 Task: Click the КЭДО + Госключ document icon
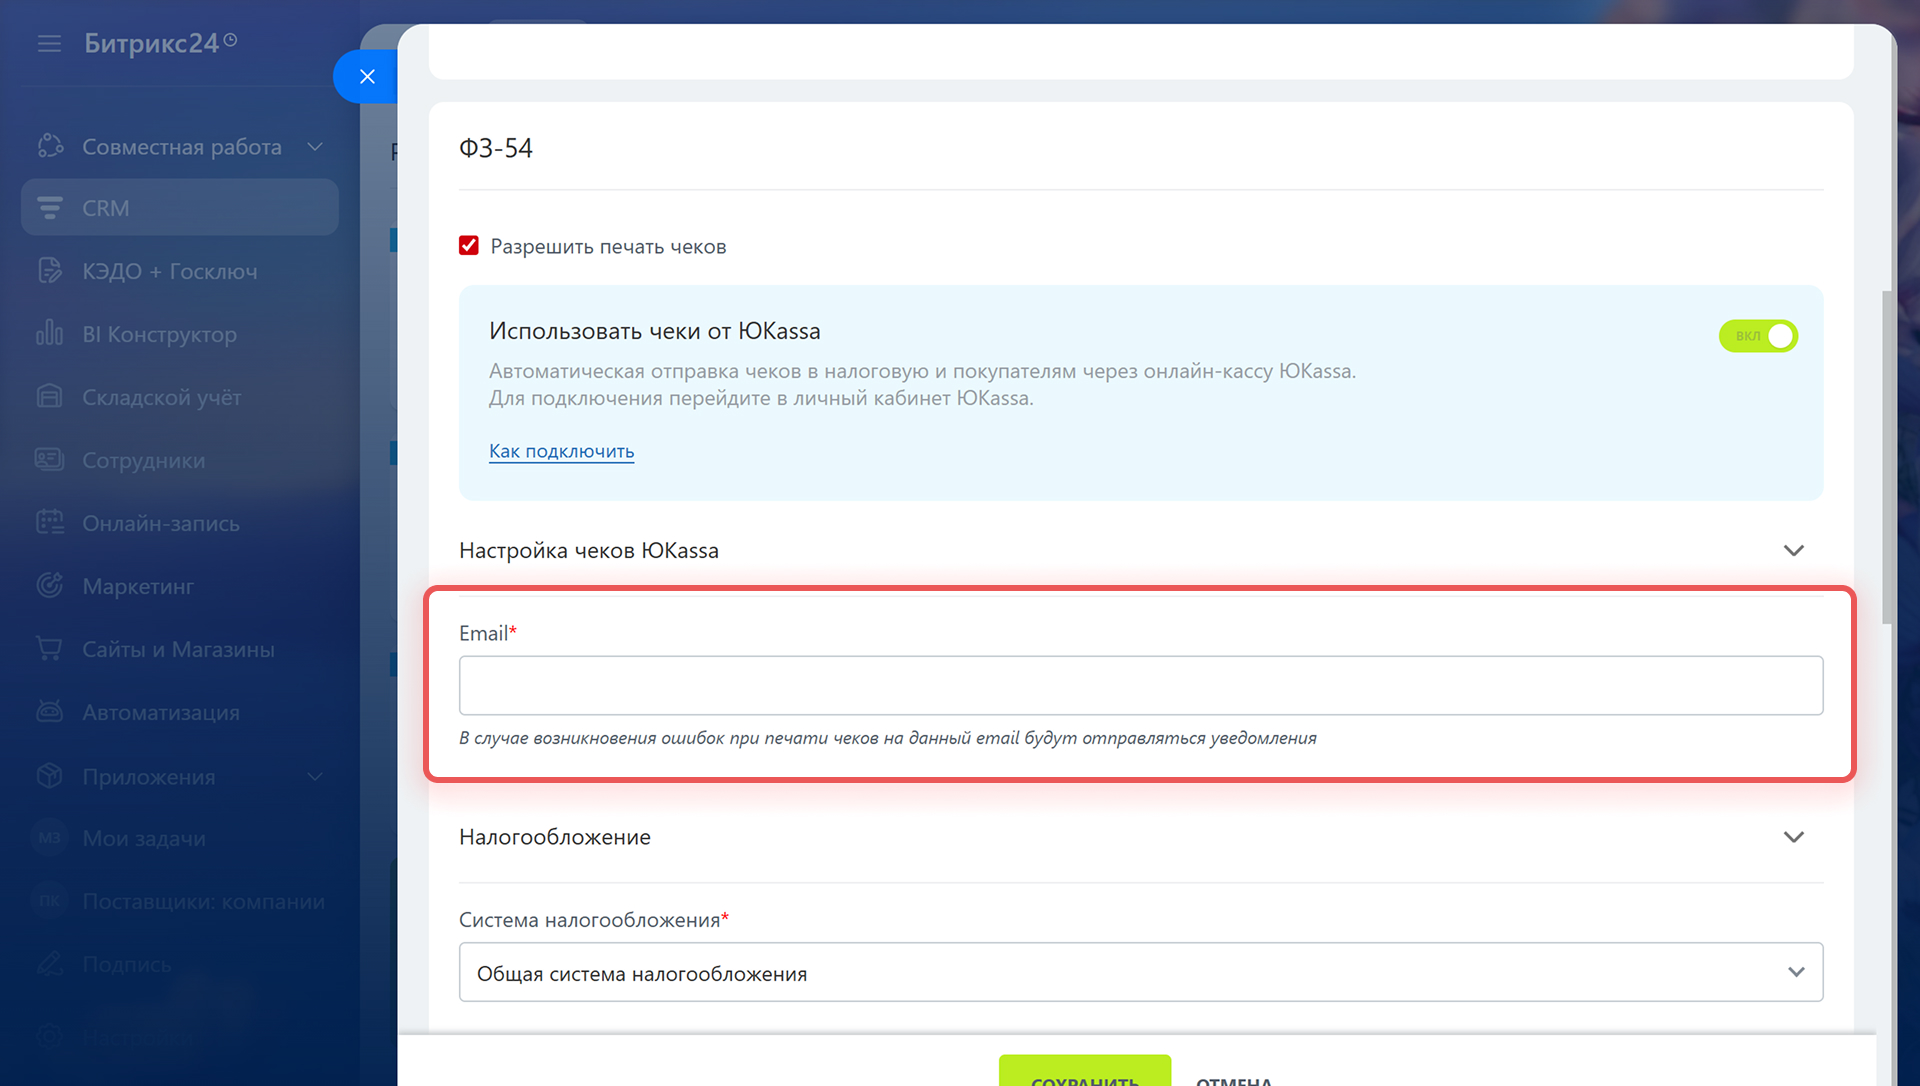click(49, 271)
